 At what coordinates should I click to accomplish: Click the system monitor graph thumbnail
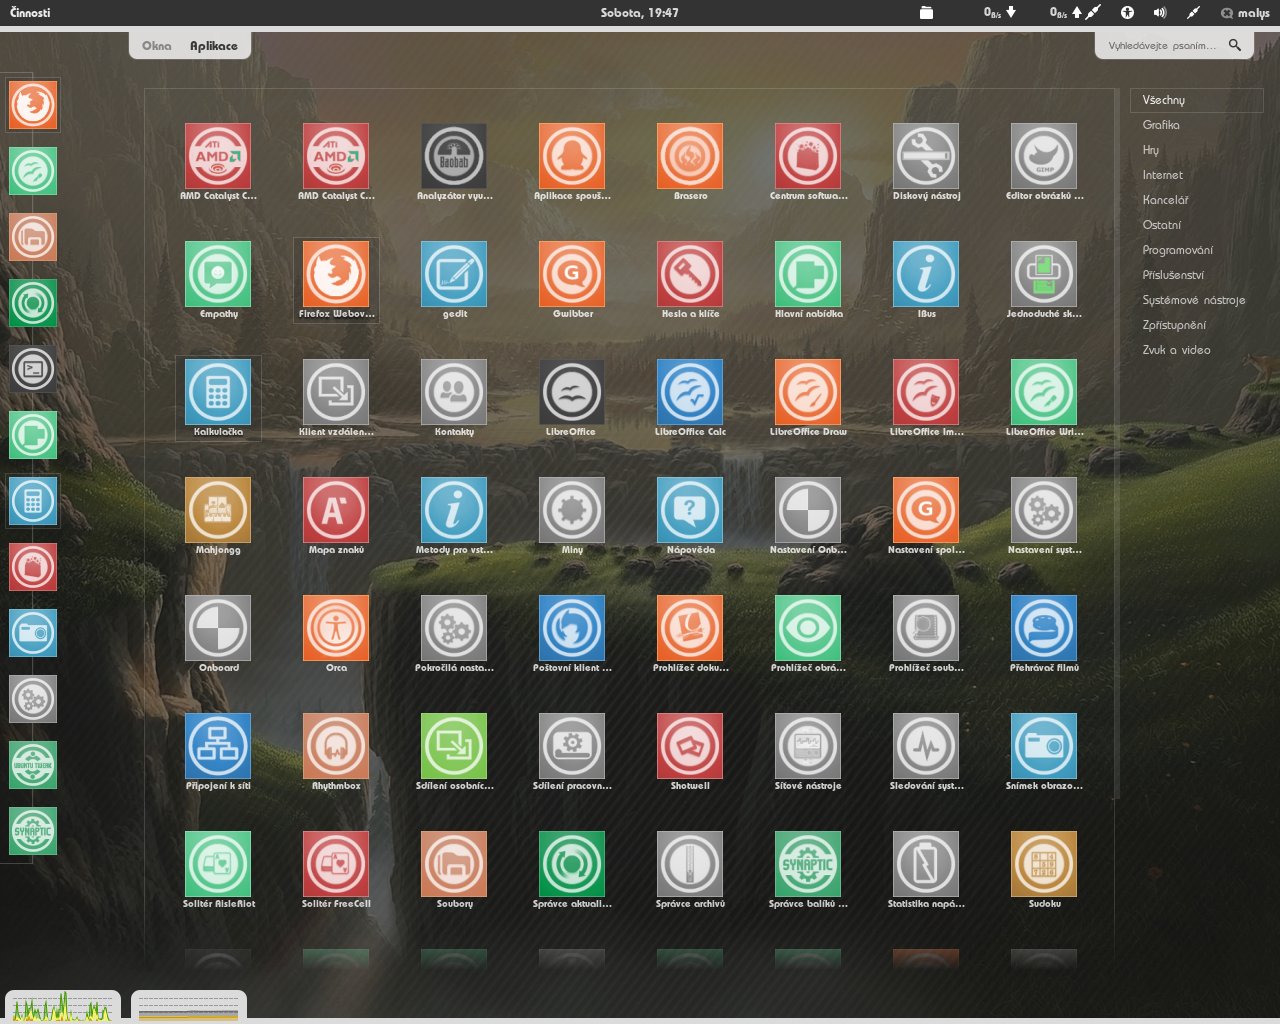(62, 1005)
